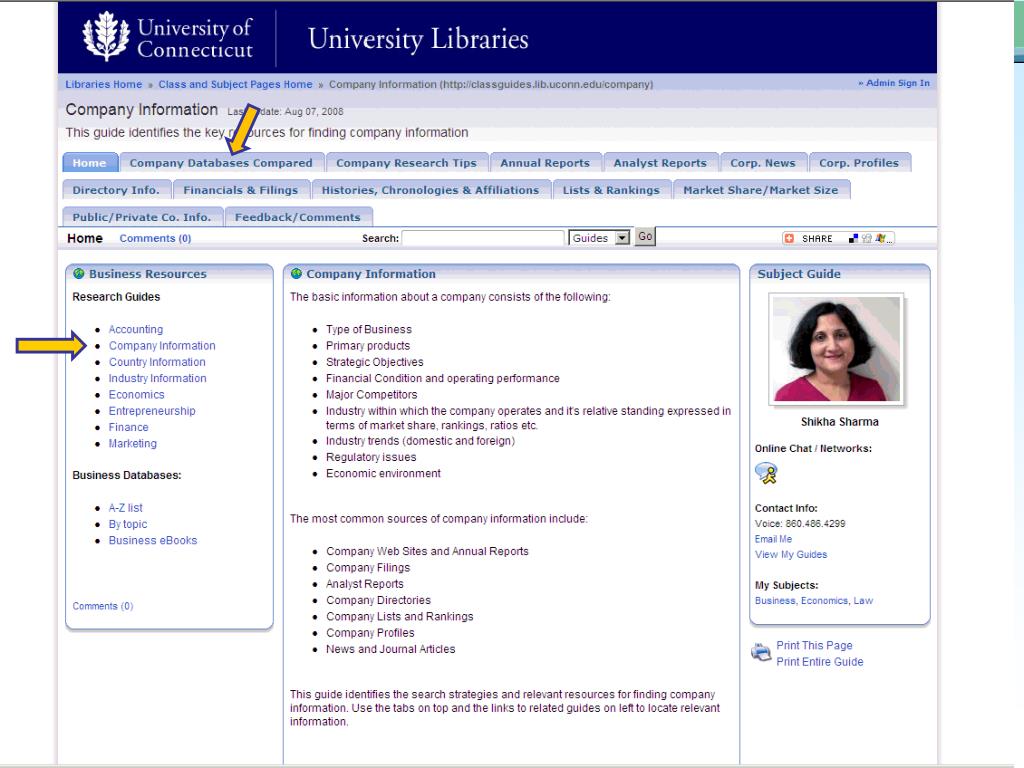Click the Libraries Home breadcrumb link
This screenshot has height=768, width=1024.
103,84
